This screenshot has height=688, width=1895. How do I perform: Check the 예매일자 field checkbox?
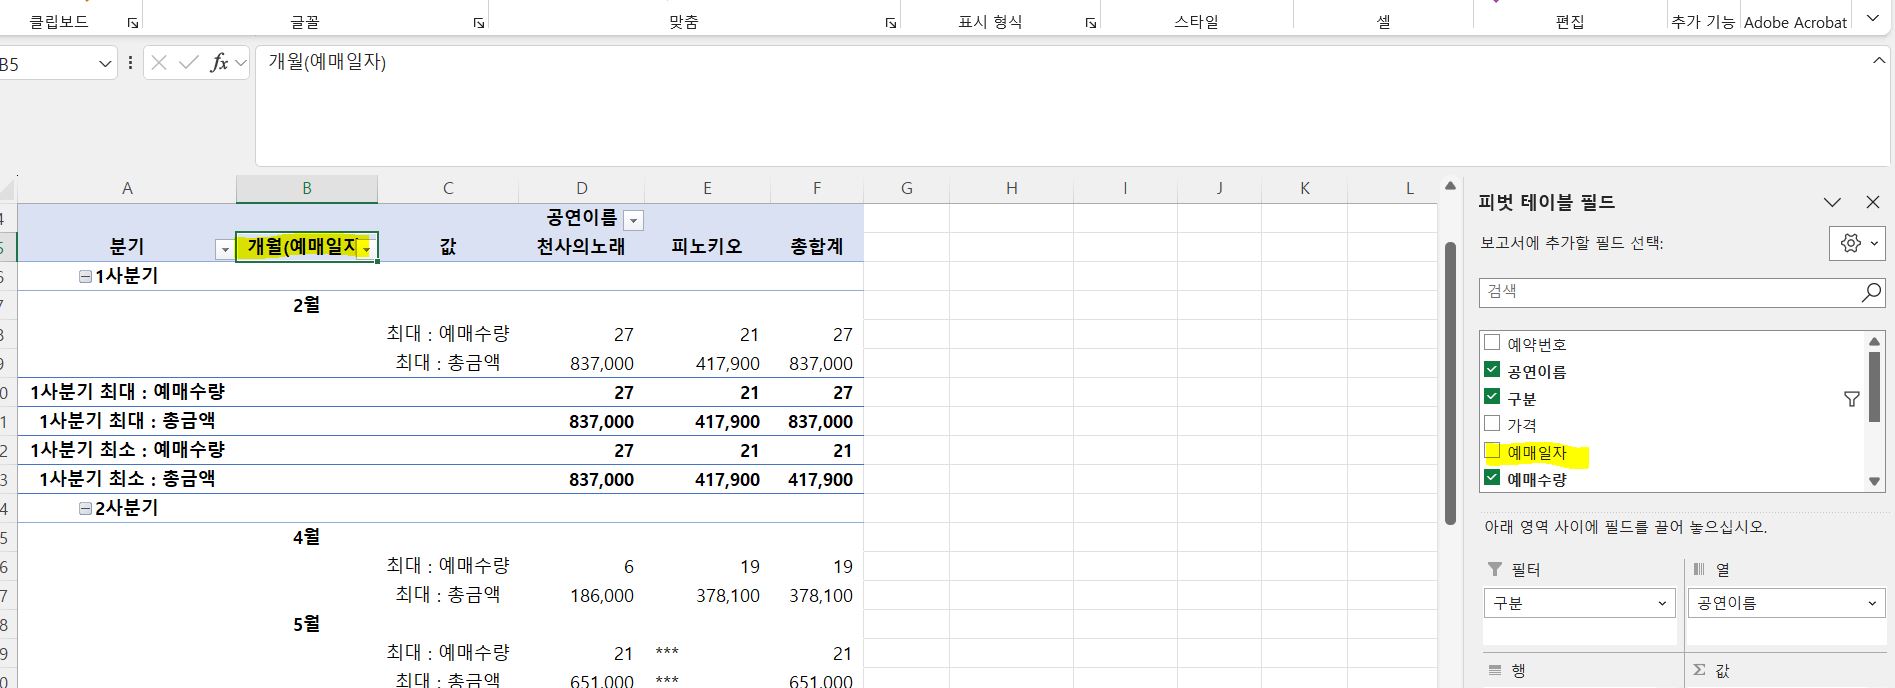tap(1492, 452)
